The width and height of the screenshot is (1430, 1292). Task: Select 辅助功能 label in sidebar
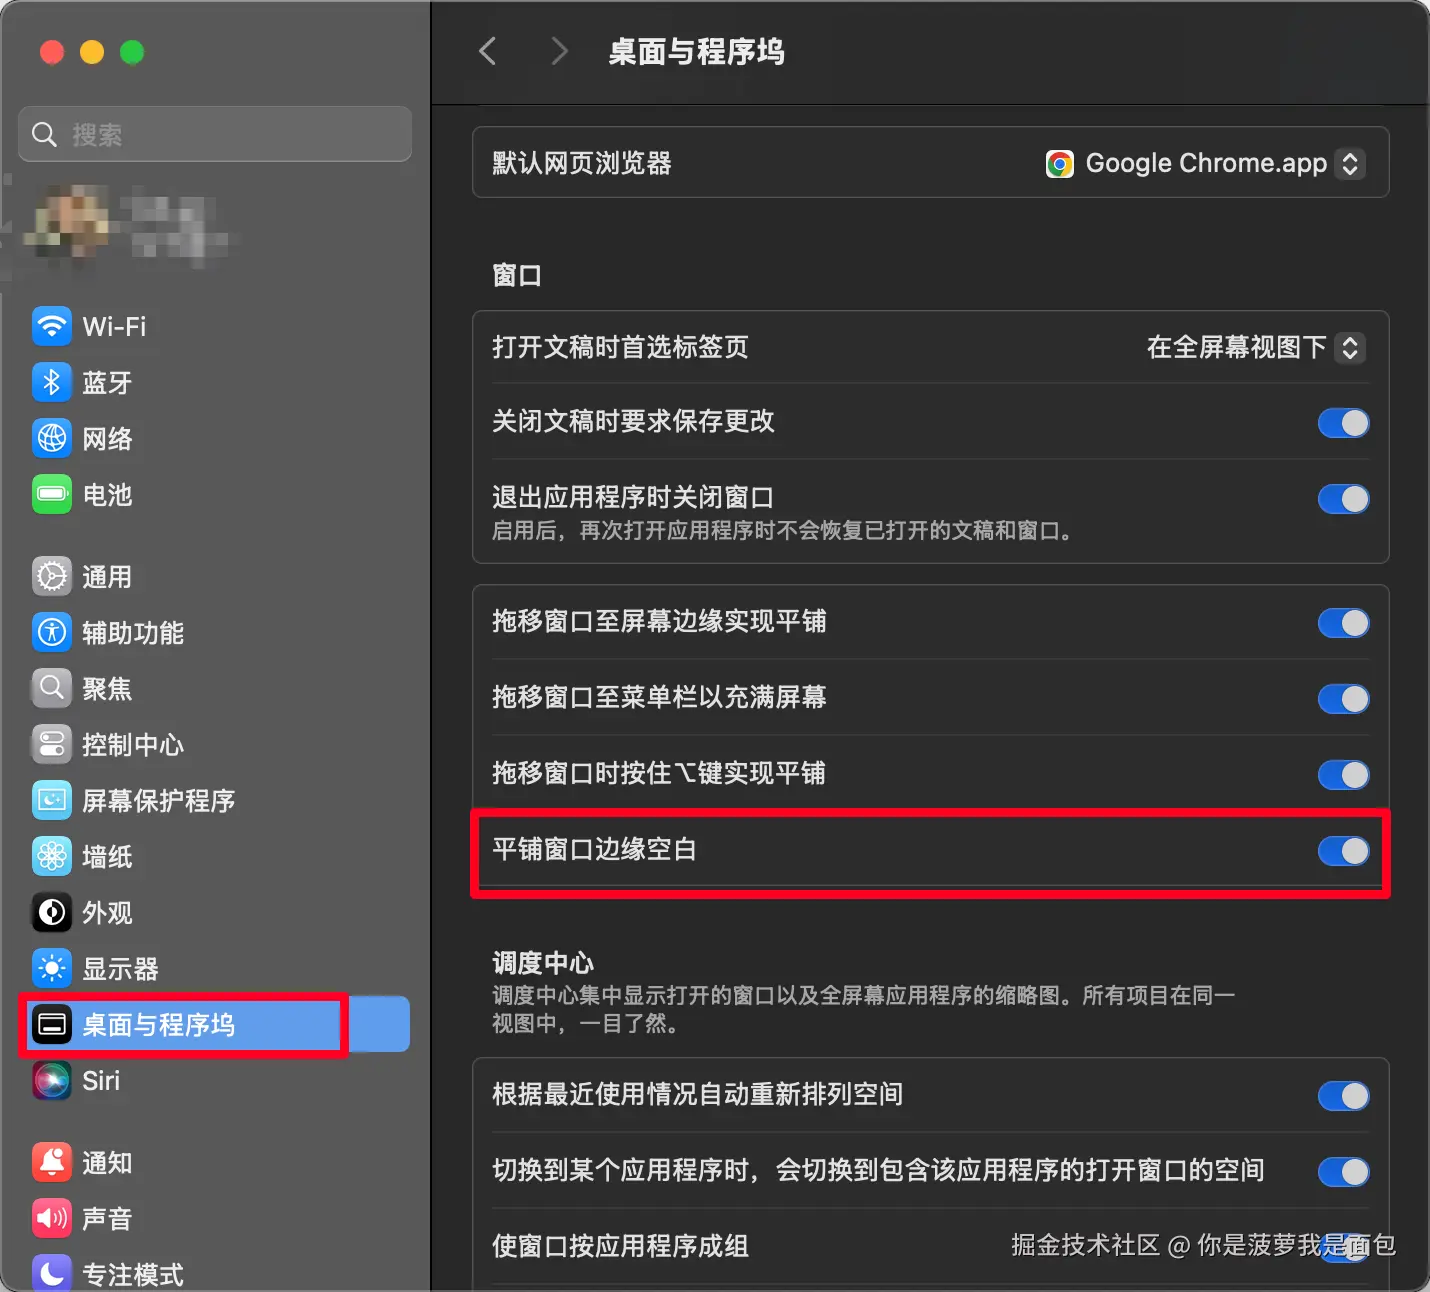tap(133, 632)
